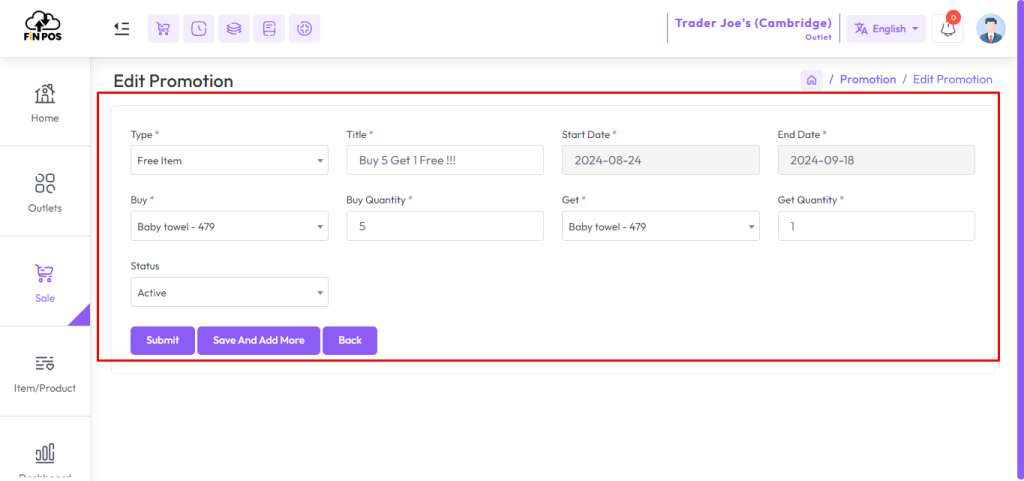Open the stacked layers shortcut icon
Viewport: 1024px width, 481px height.
[234, 29]
